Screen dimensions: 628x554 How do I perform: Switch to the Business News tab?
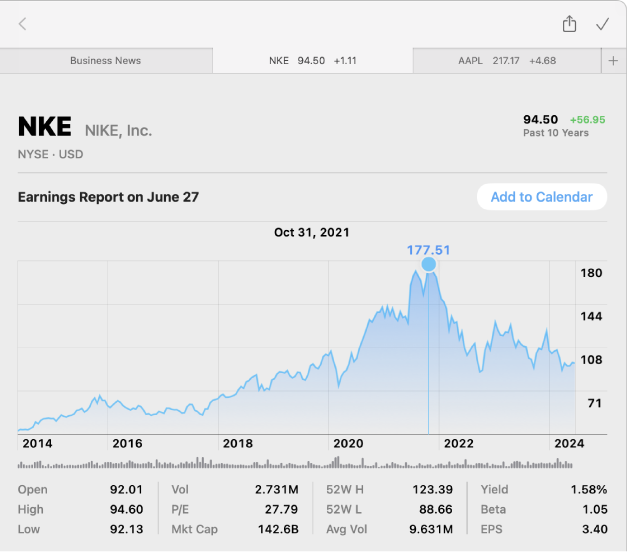tap(105, 61)
